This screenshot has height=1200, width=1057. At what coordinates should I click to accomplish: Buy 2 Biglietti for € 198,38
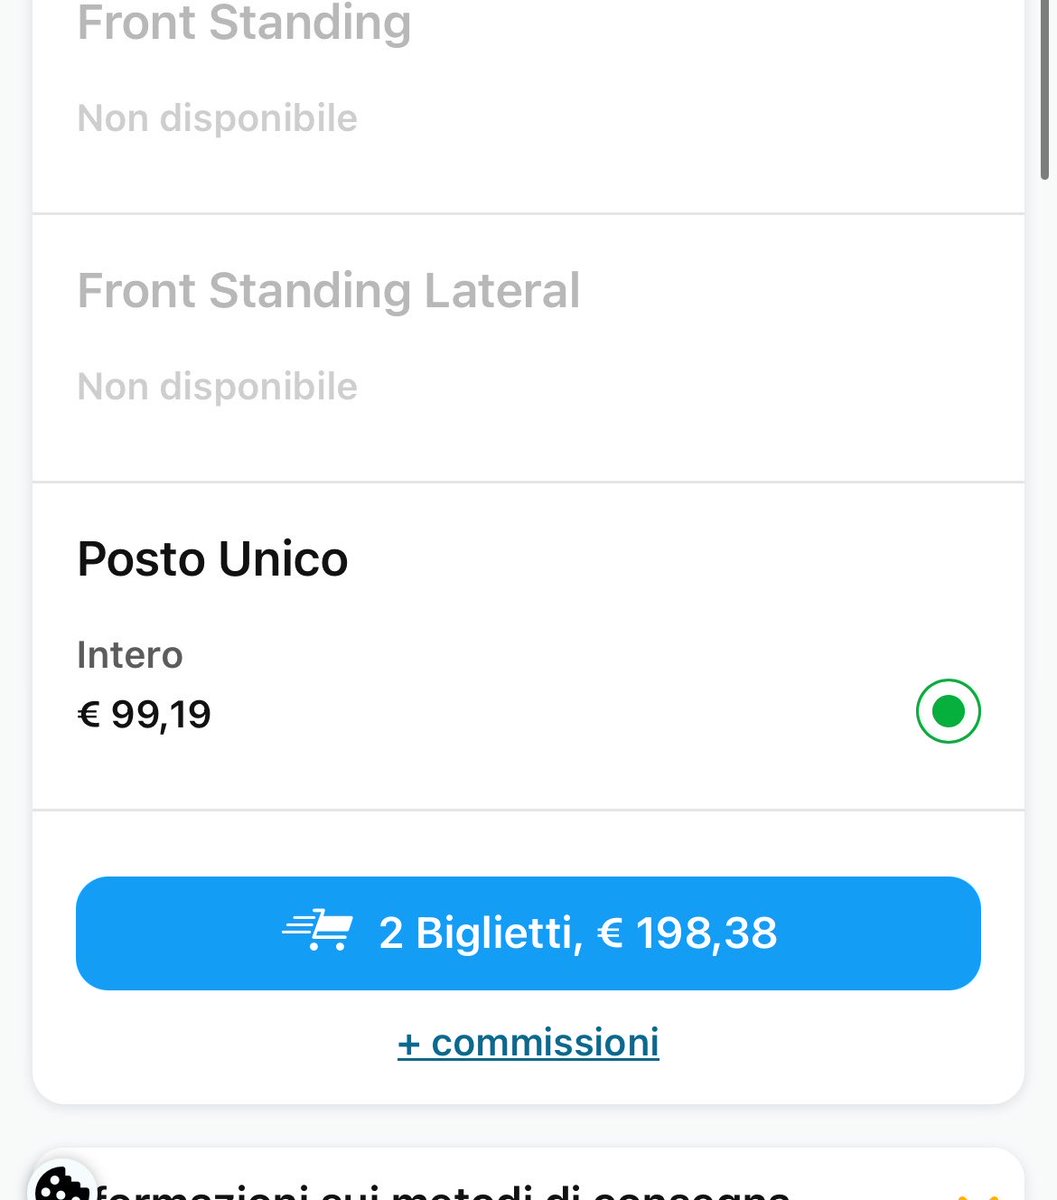click(x=528, y=933)
